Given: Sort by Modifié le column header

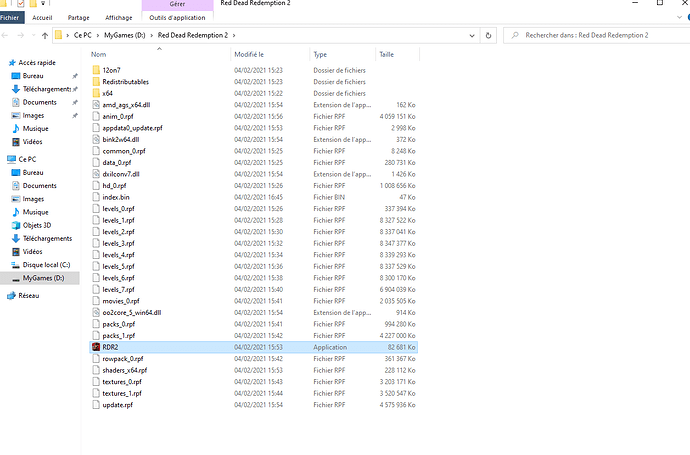Looking at the screenshot, I should [249, 55].
